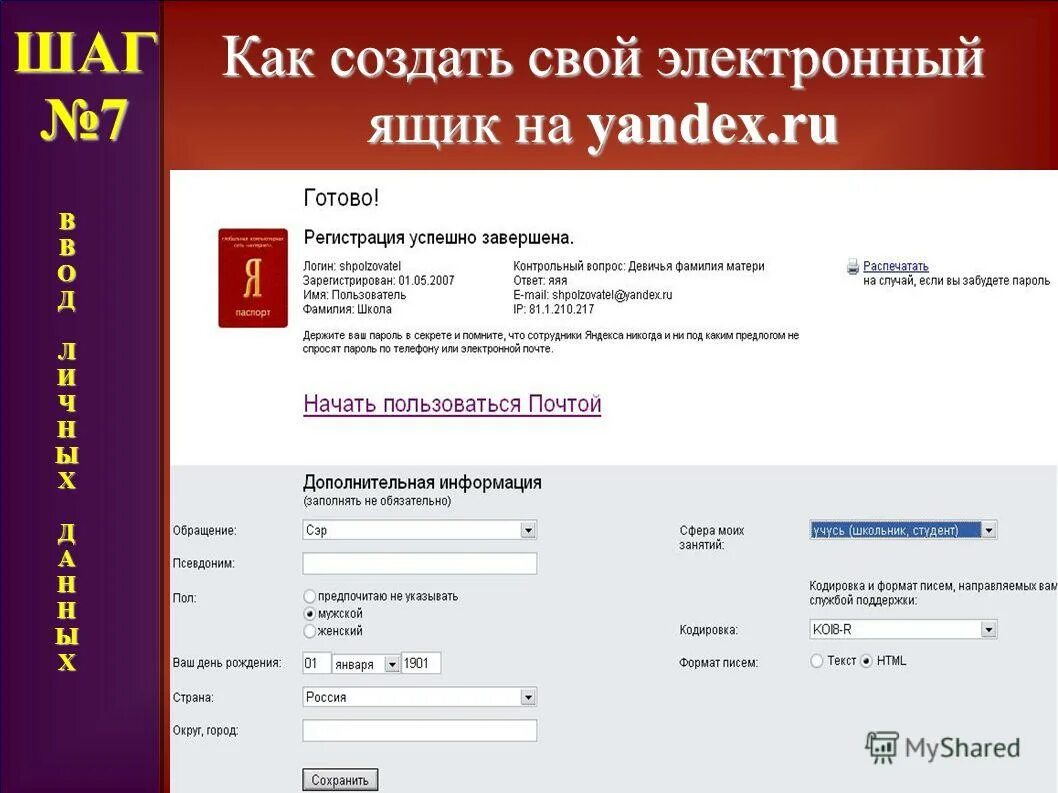Choose HTML as letter format
Viewport: 1058px width, 793px height.
pos(864,661)
